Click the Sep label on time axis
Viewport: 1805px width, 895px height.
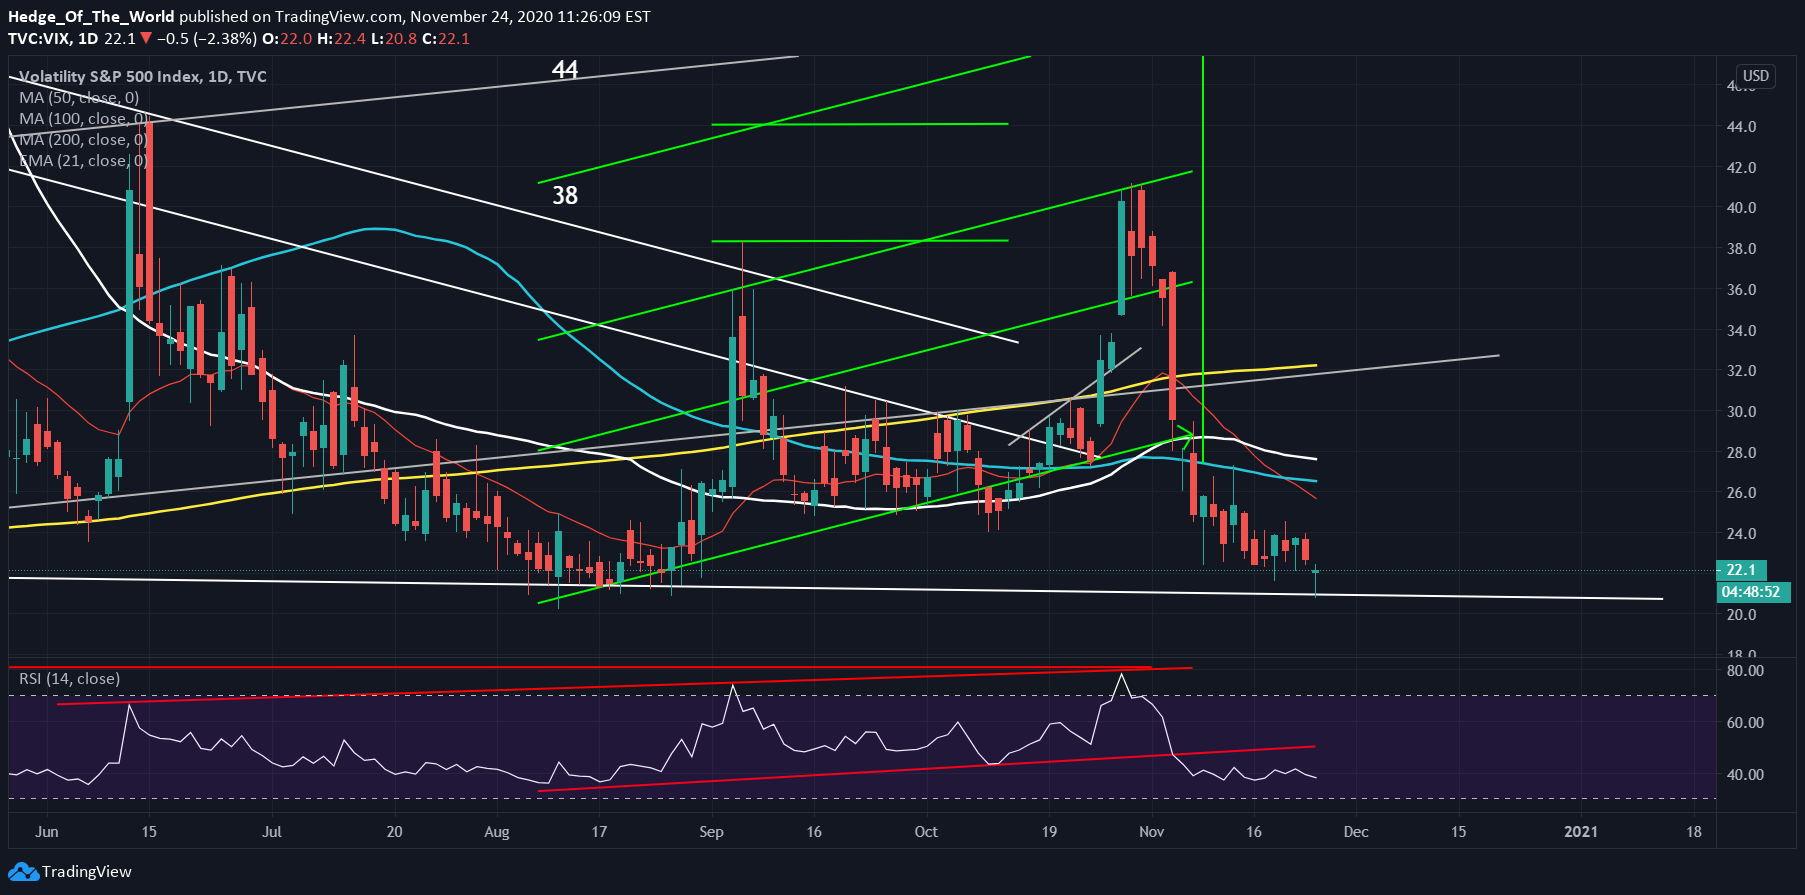tap(711, 832)
